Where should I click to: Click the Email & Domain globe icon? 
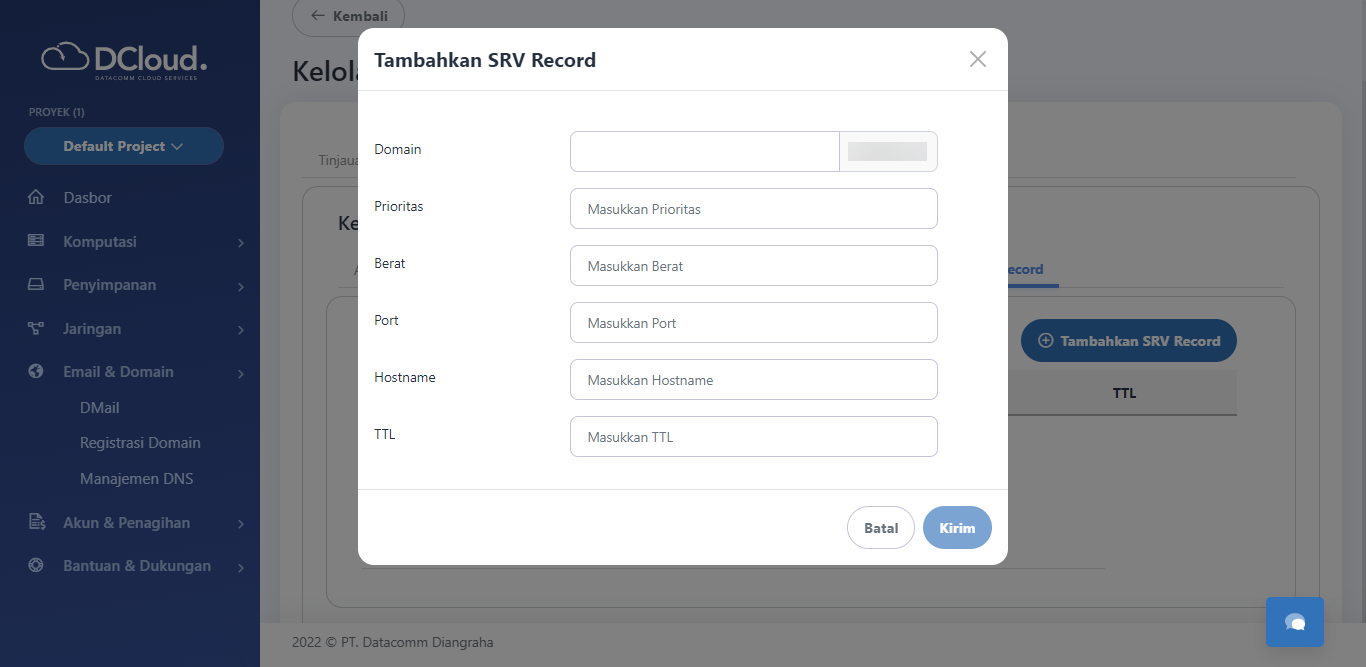tap(36, 371)
